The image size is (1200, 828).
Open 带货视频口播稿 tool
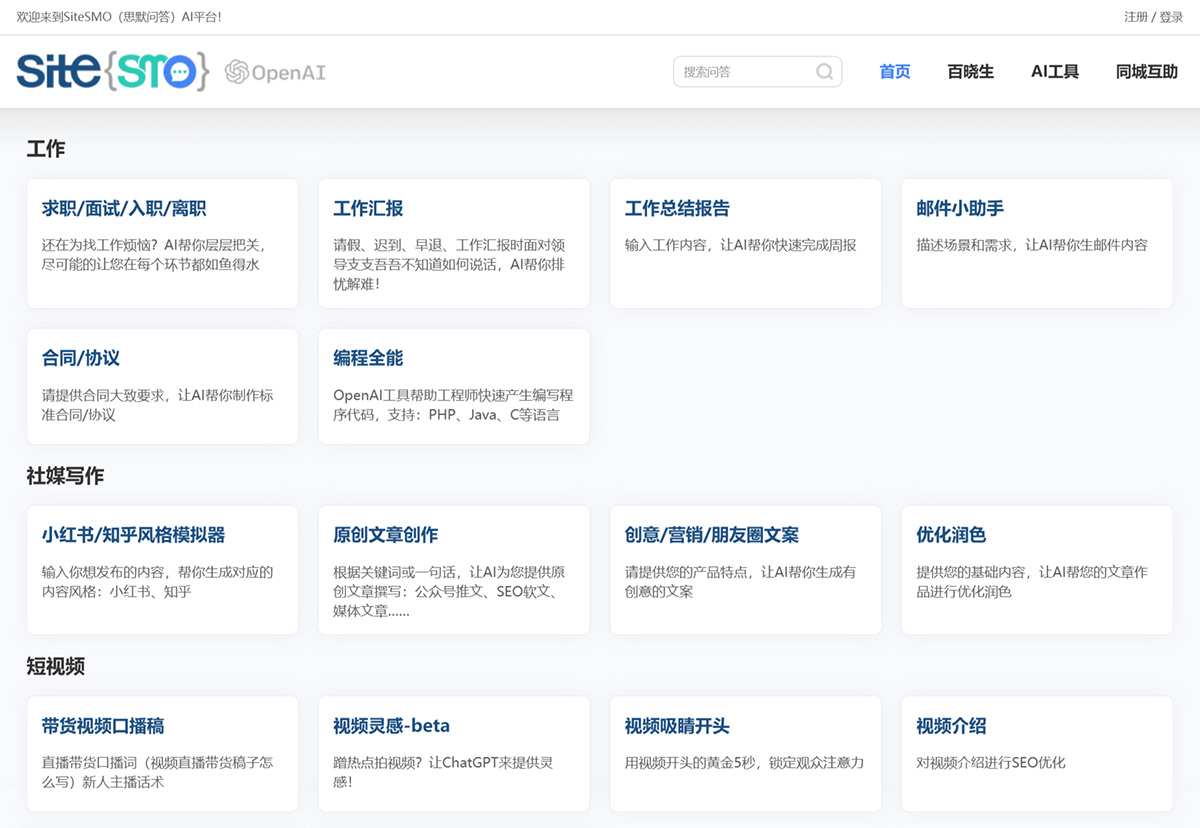(162, 752)
